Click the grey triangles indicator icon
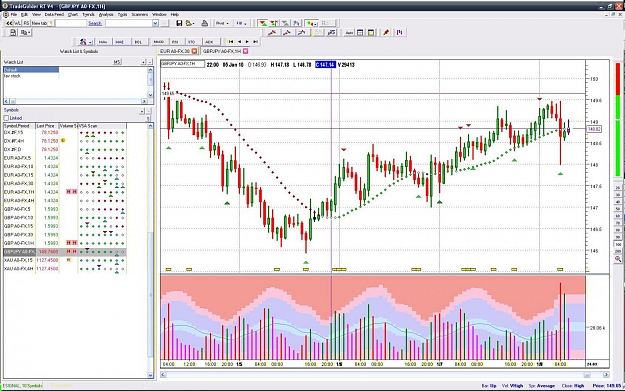 coord(285,23)
